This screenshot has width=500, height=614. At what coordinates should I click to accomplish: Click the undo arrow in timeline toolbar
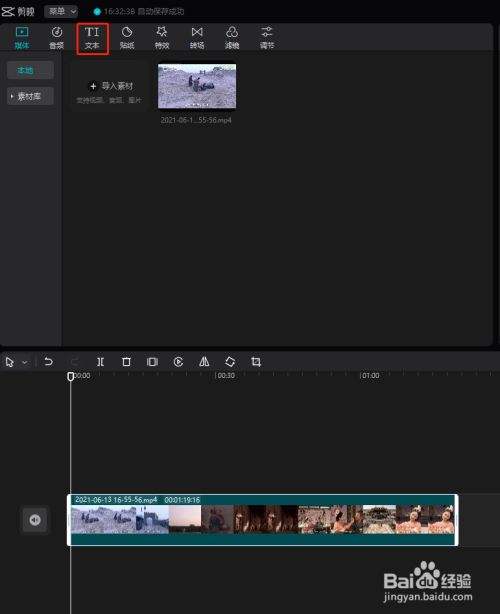49,361
